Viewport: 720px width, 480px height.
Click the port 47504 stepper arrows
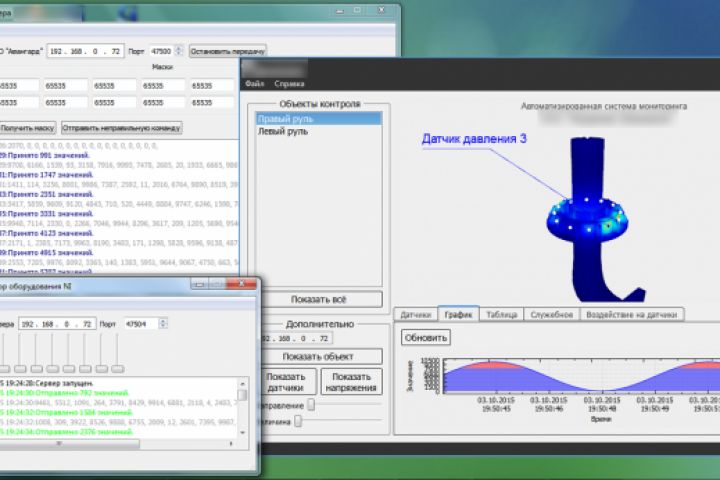163,324
